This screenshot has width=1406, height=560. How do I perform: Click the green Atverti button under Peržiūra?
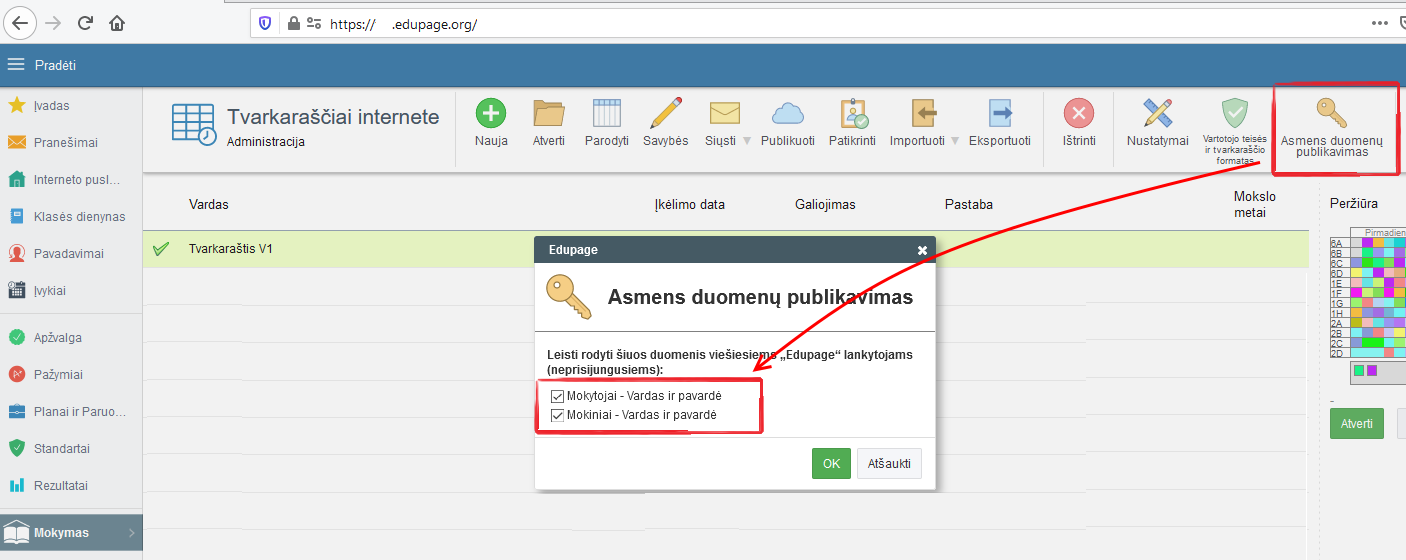pyautogui.click(x=1357, y=423)
